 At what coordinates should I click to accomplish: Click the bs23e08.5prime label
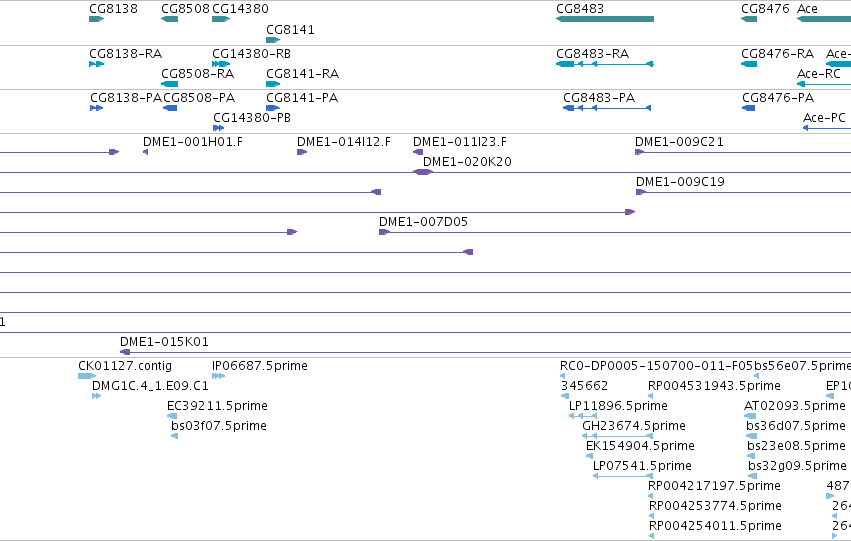796,446
